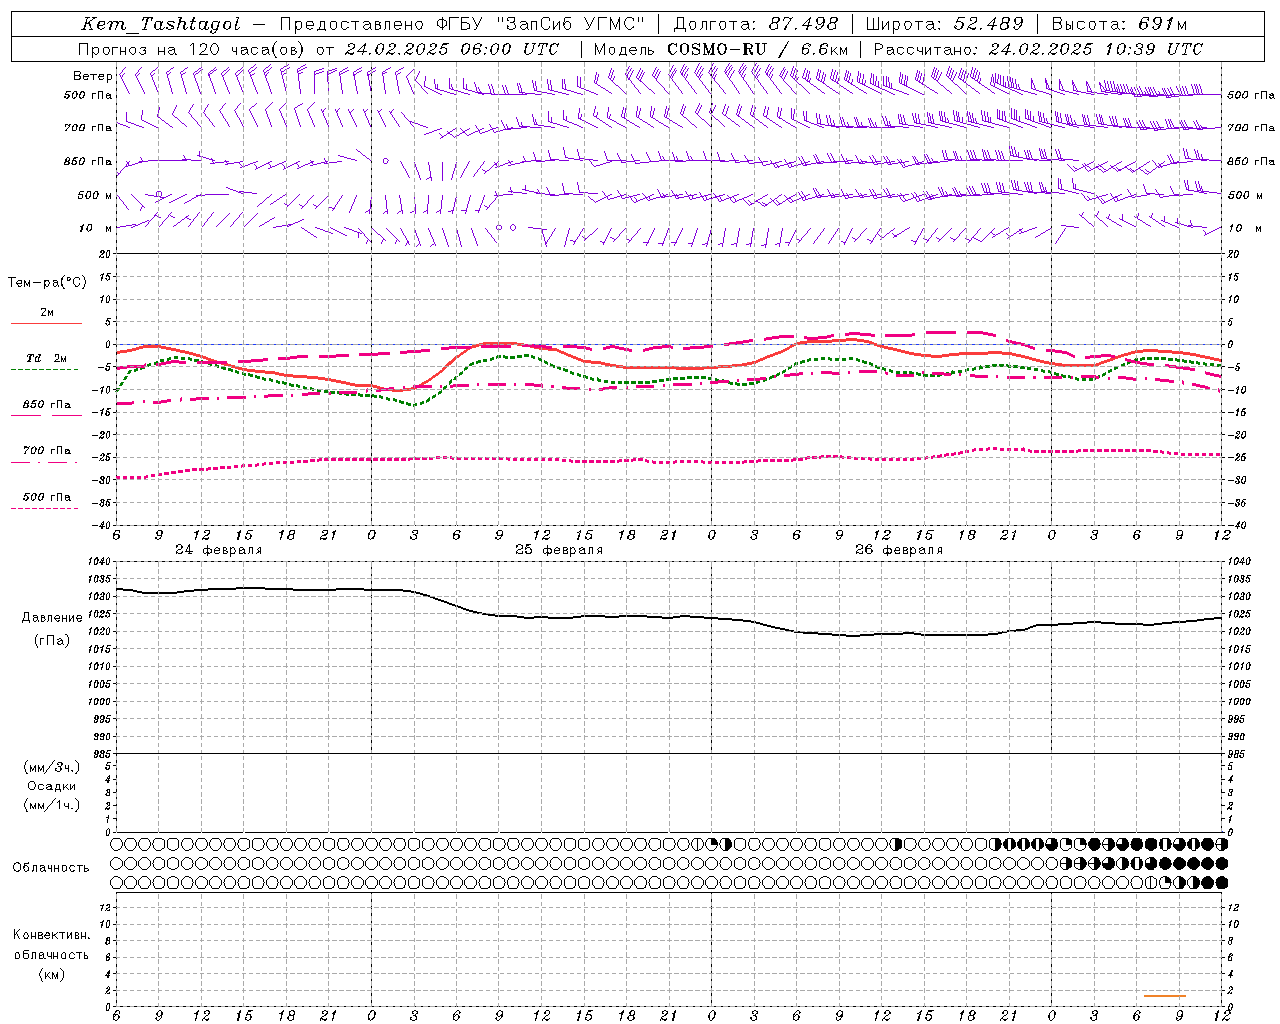Click the 'Облачность' cloud cover label
This screenshot has height=1024, width=1280.
point(51,867)
